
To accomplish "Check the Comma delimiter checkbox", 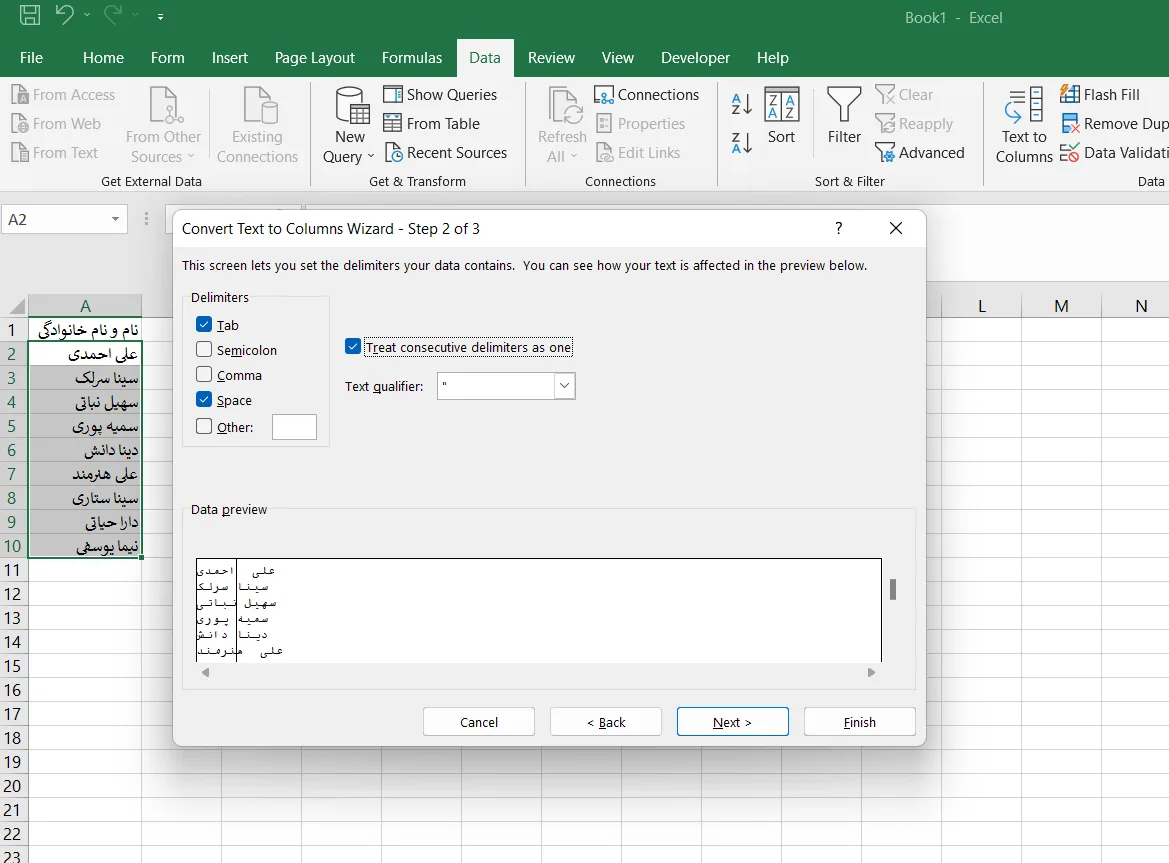I will [204, 374].
